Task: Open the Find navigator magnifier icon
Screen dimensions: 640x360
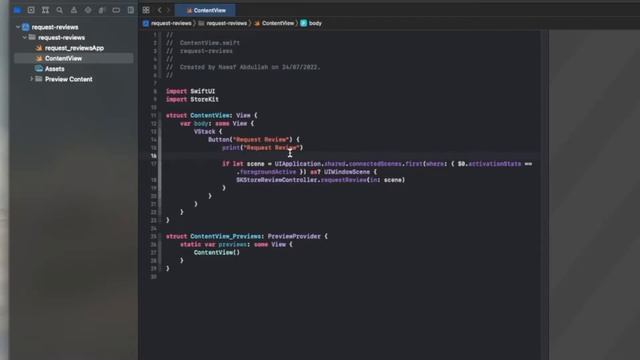Action: coord(60,10)
